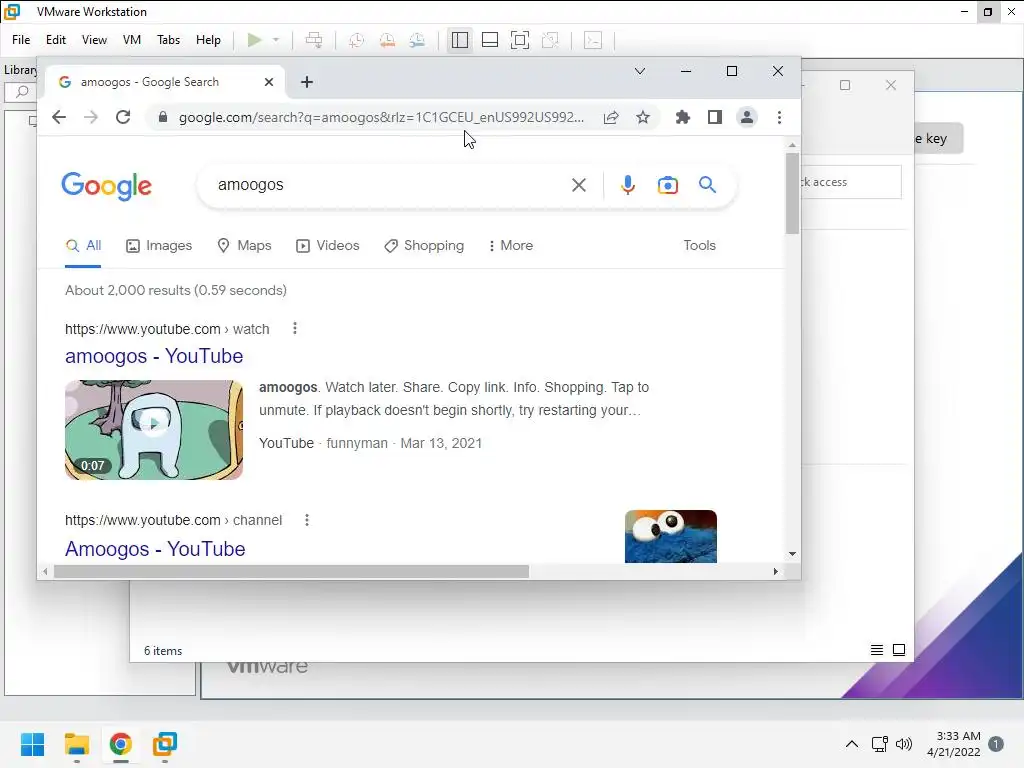The width and height of the screenshot is (1024, 768).
Task: Switch to Images results
Action: pos(159,246)
